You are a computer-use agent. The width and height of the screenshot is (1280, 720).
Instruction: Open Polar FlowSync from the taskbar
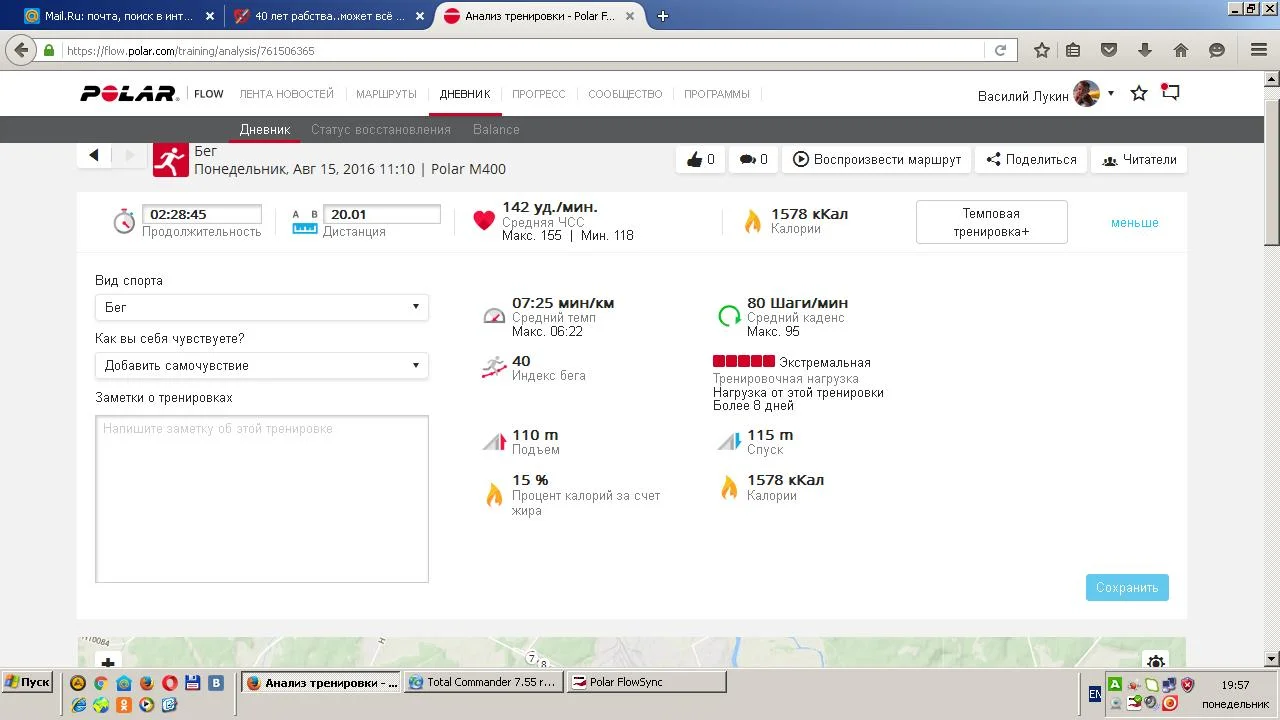click(646, 682)
